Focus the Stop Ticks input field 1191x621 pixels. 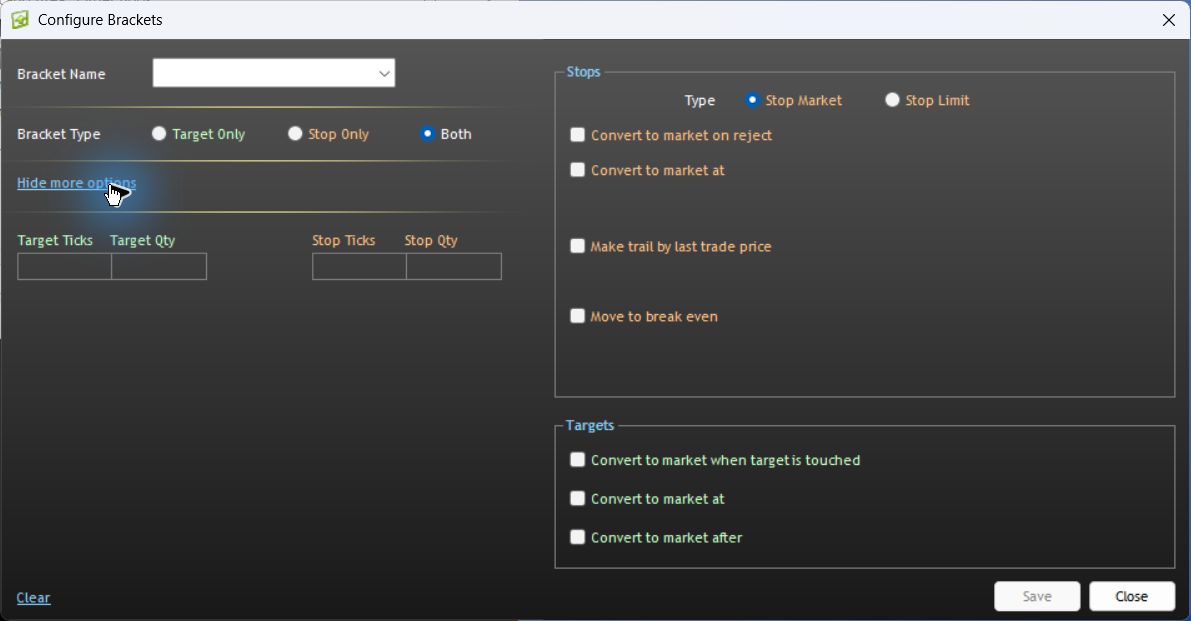tap(359, 266)
